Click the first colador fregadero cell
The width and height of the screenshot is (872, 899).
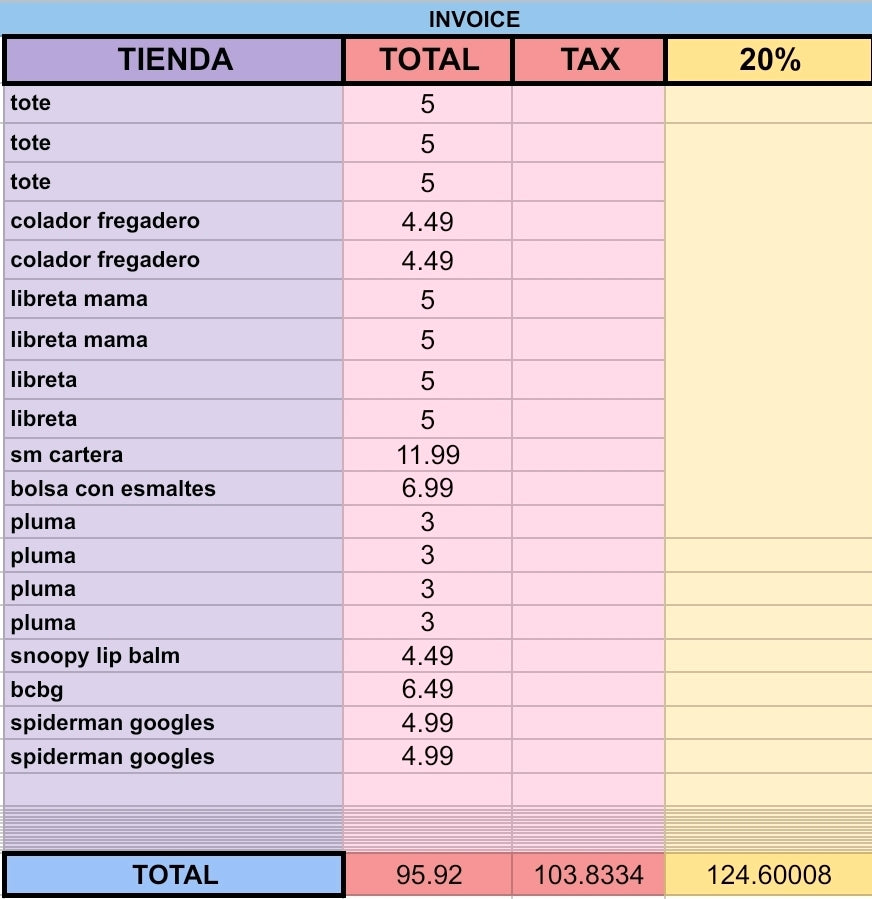(174, 220)
